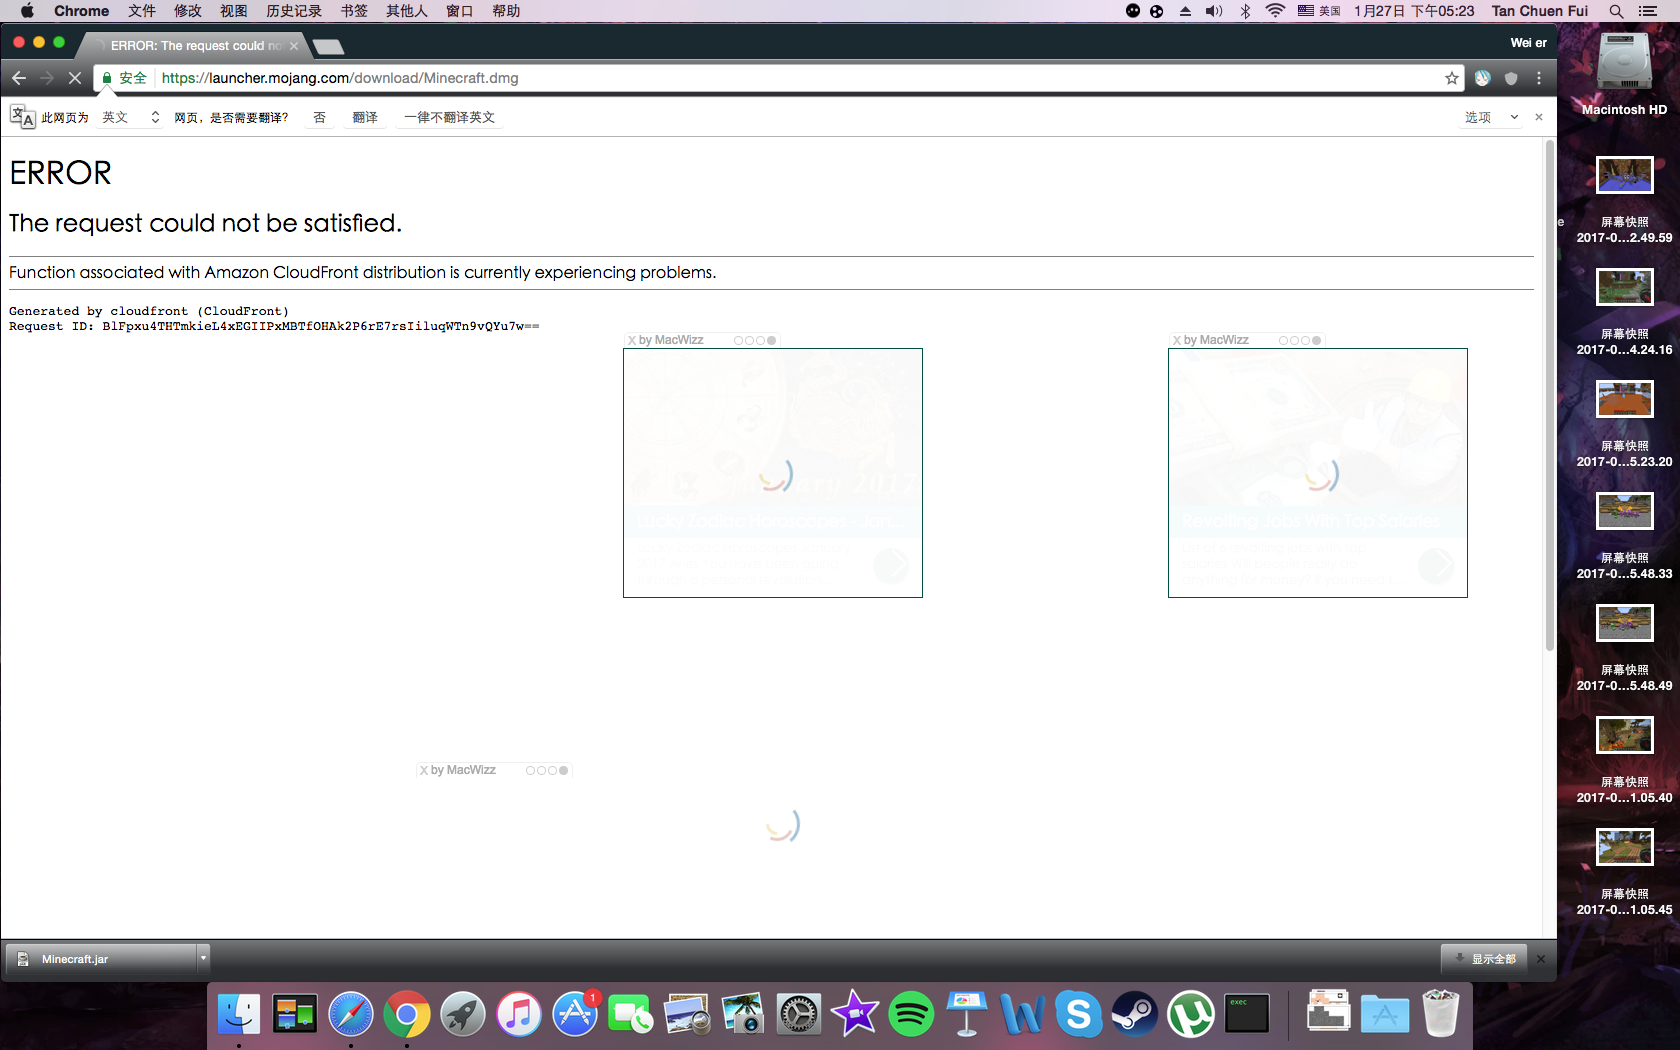Click the page vertical scrollbar

[x=1550, y=395]
